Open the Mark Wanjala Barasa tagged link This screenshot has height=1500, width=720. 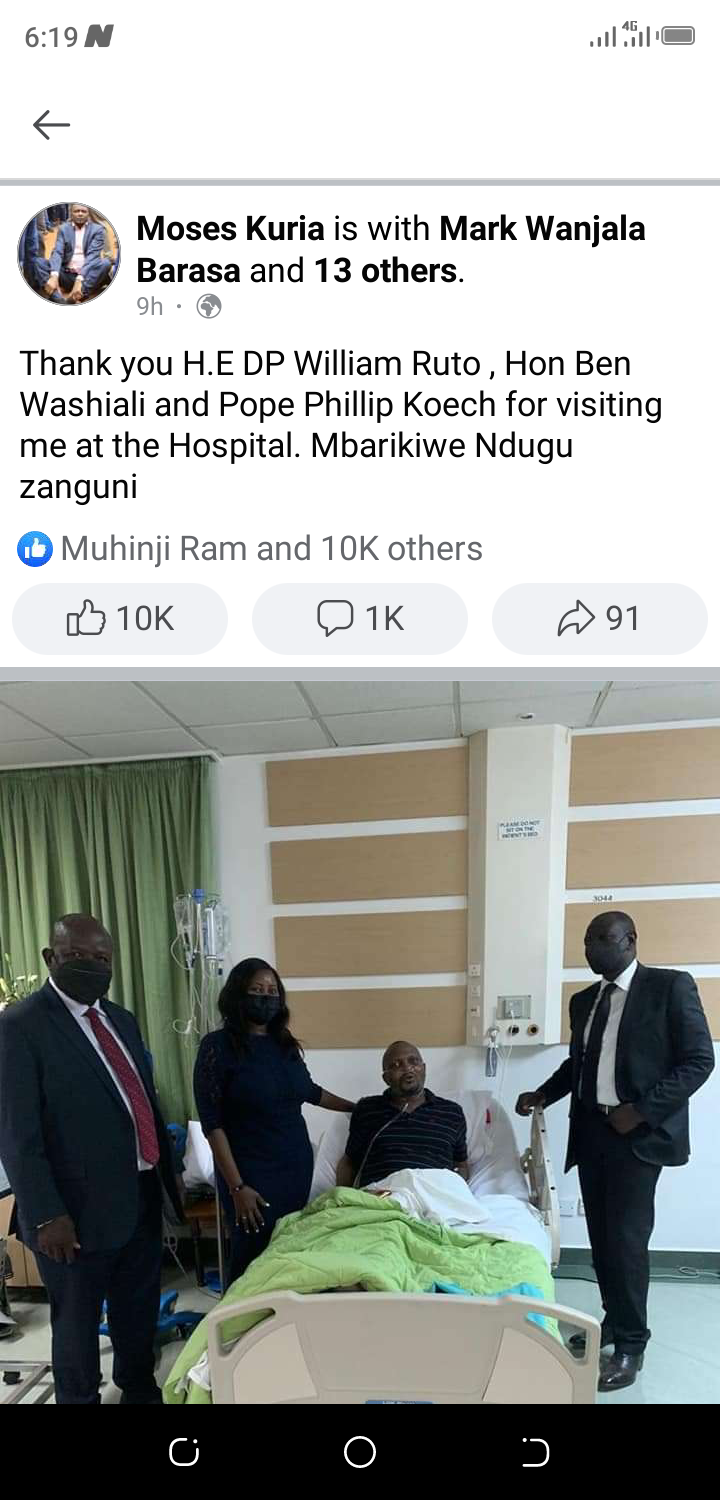click(391, 249)
